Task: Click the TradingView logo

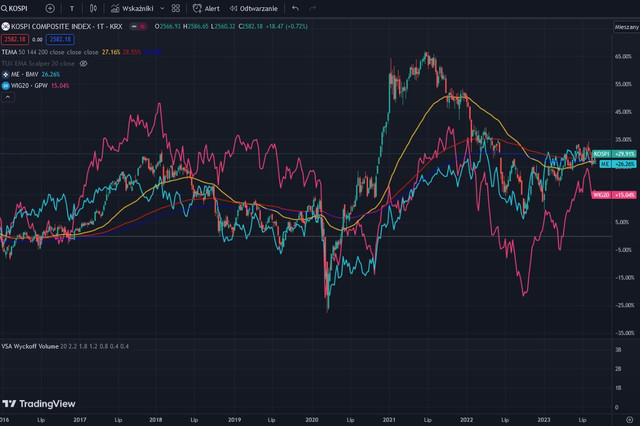Action: click(x=39, y=404)
